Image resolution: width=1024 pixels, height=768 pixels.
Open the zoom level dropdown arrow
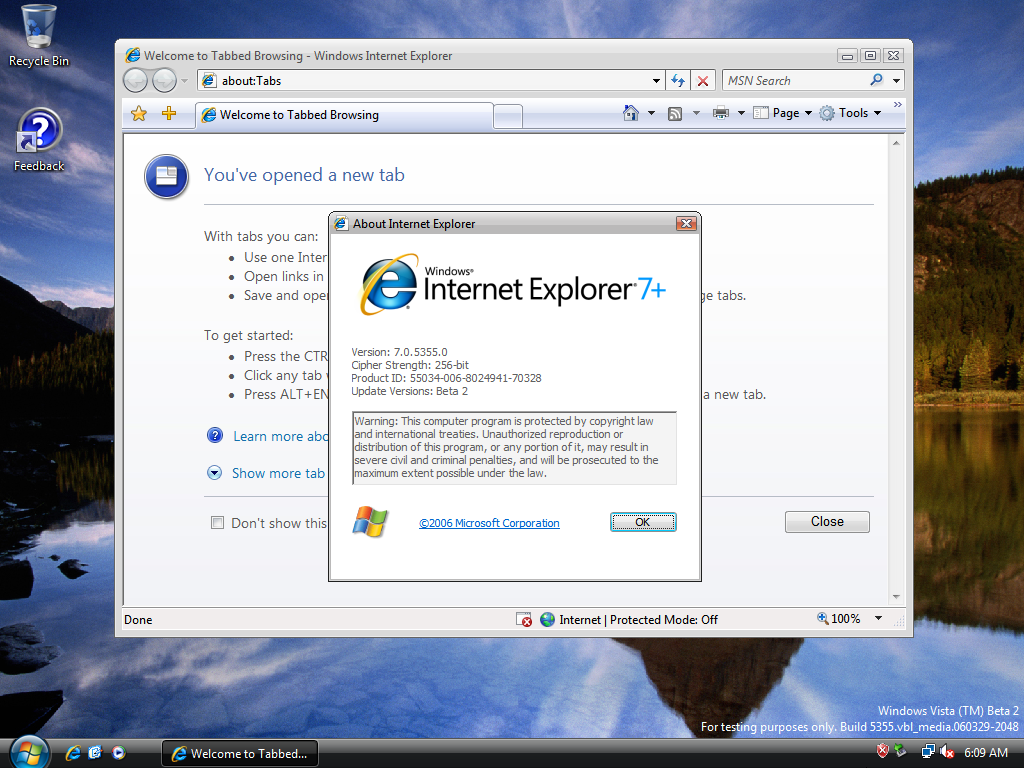[x=878, y=618]
